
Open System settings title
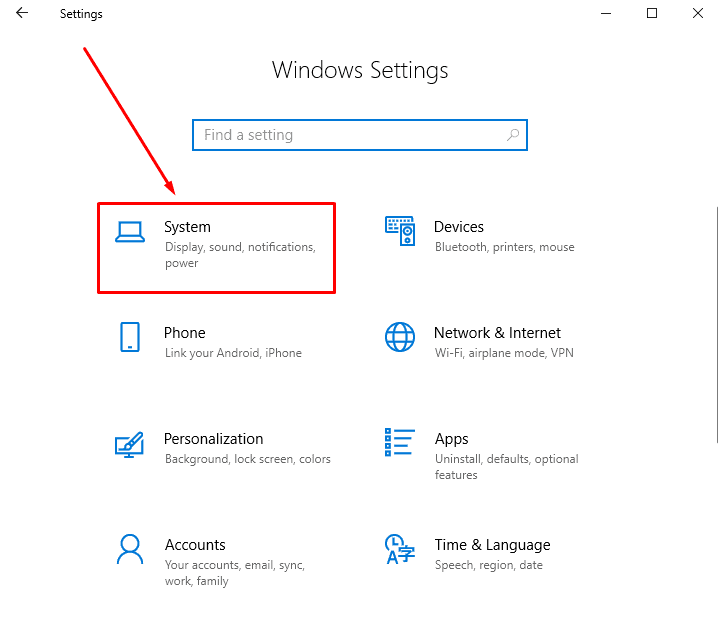(187, 227)
